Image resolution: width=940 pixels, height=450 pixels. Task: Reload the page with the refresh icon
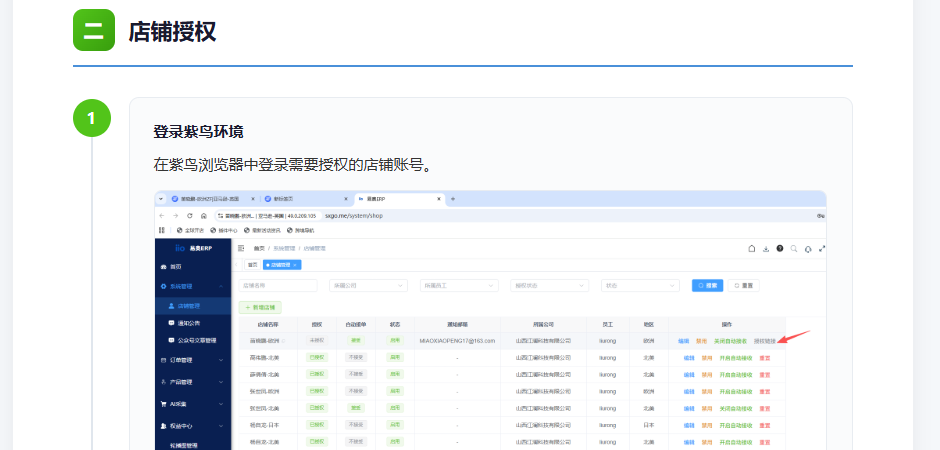pyautogui.click(x=189, y=216)
